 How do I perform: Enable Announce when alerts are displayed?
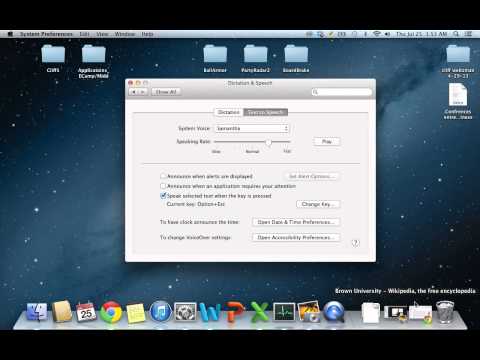(x=163, y=176)
